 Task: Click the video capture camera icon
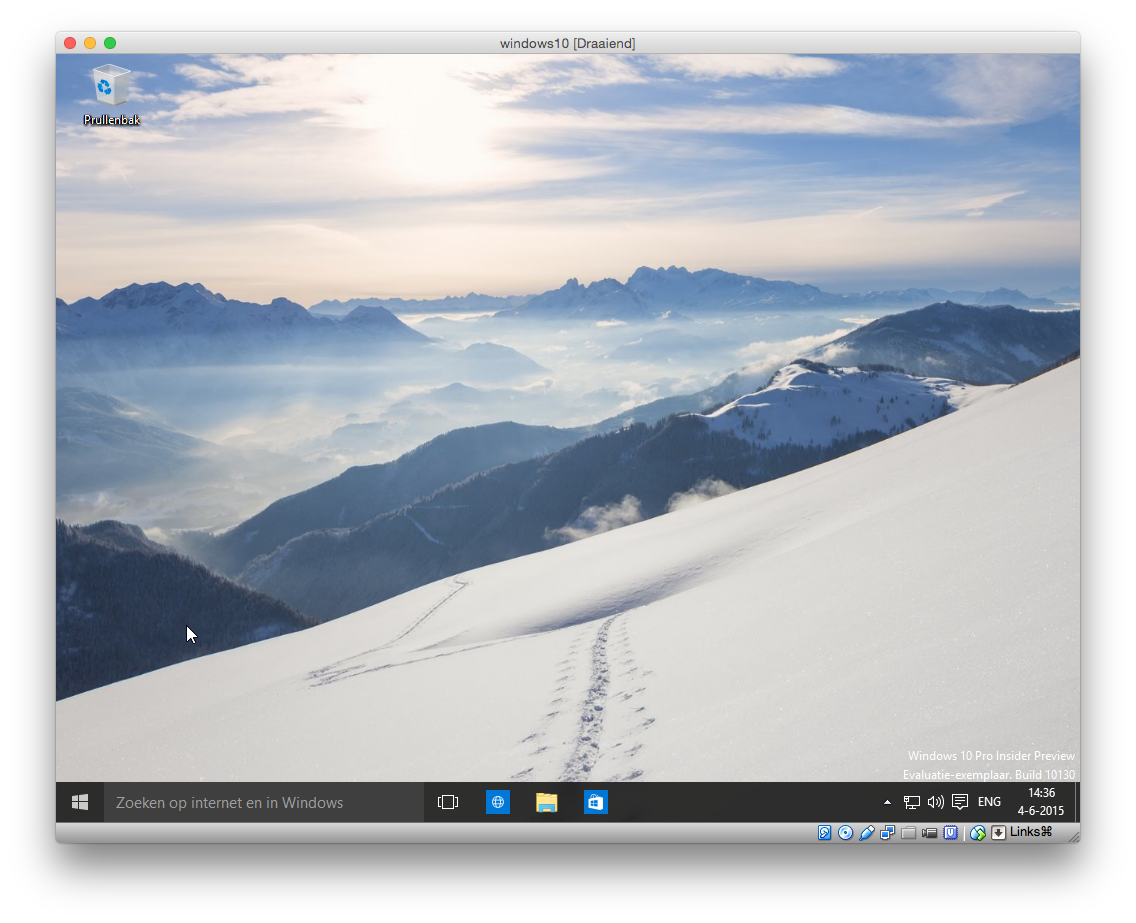coord(929,833)
